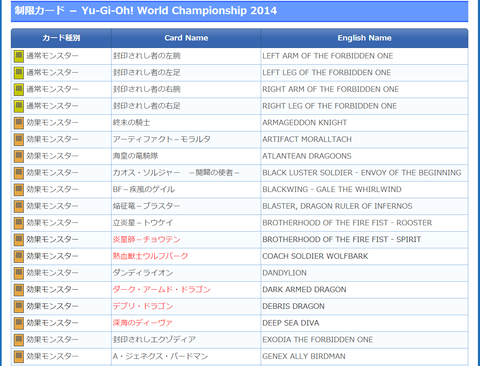Click the Japanese name 立炎星－トウケイ

[x=143, y=223]
